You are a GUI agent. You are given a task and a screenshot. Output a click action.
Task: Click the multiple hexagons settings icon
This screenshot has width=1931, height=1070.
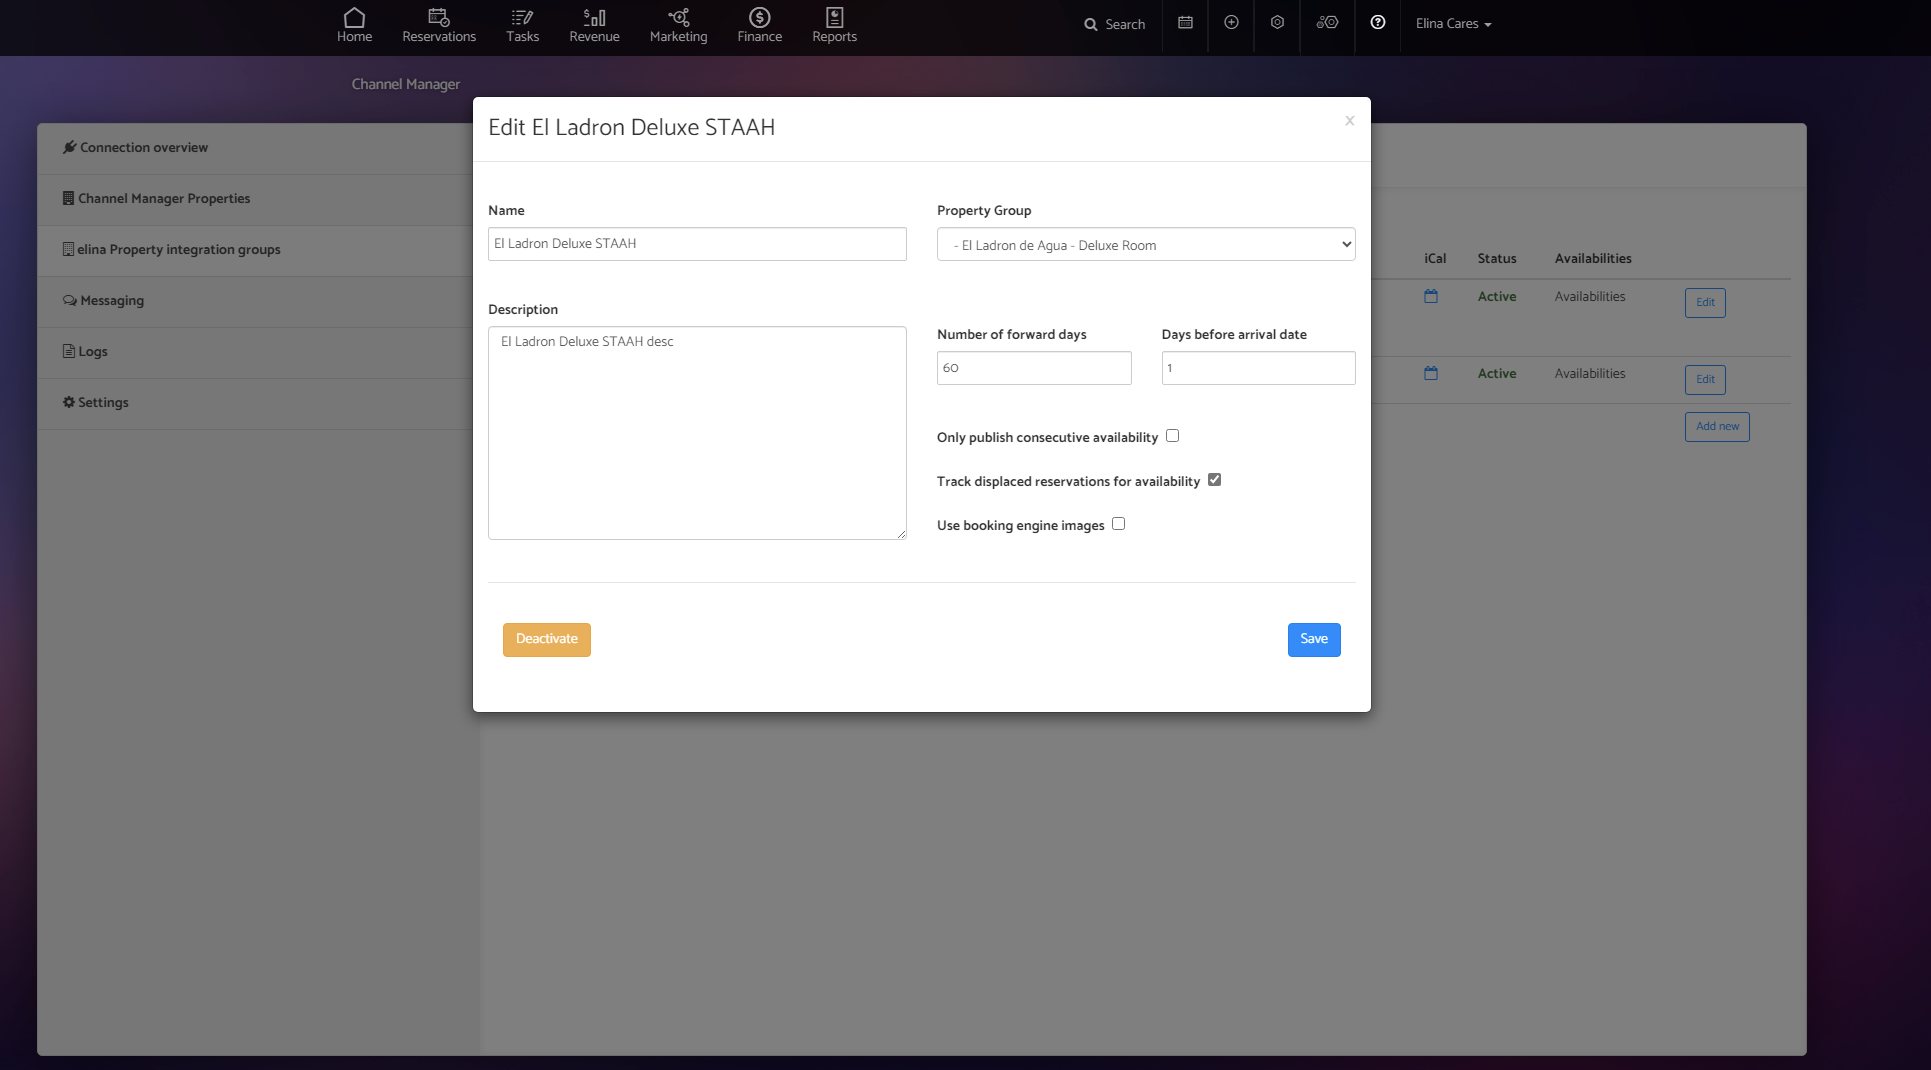click(1327, 23)
